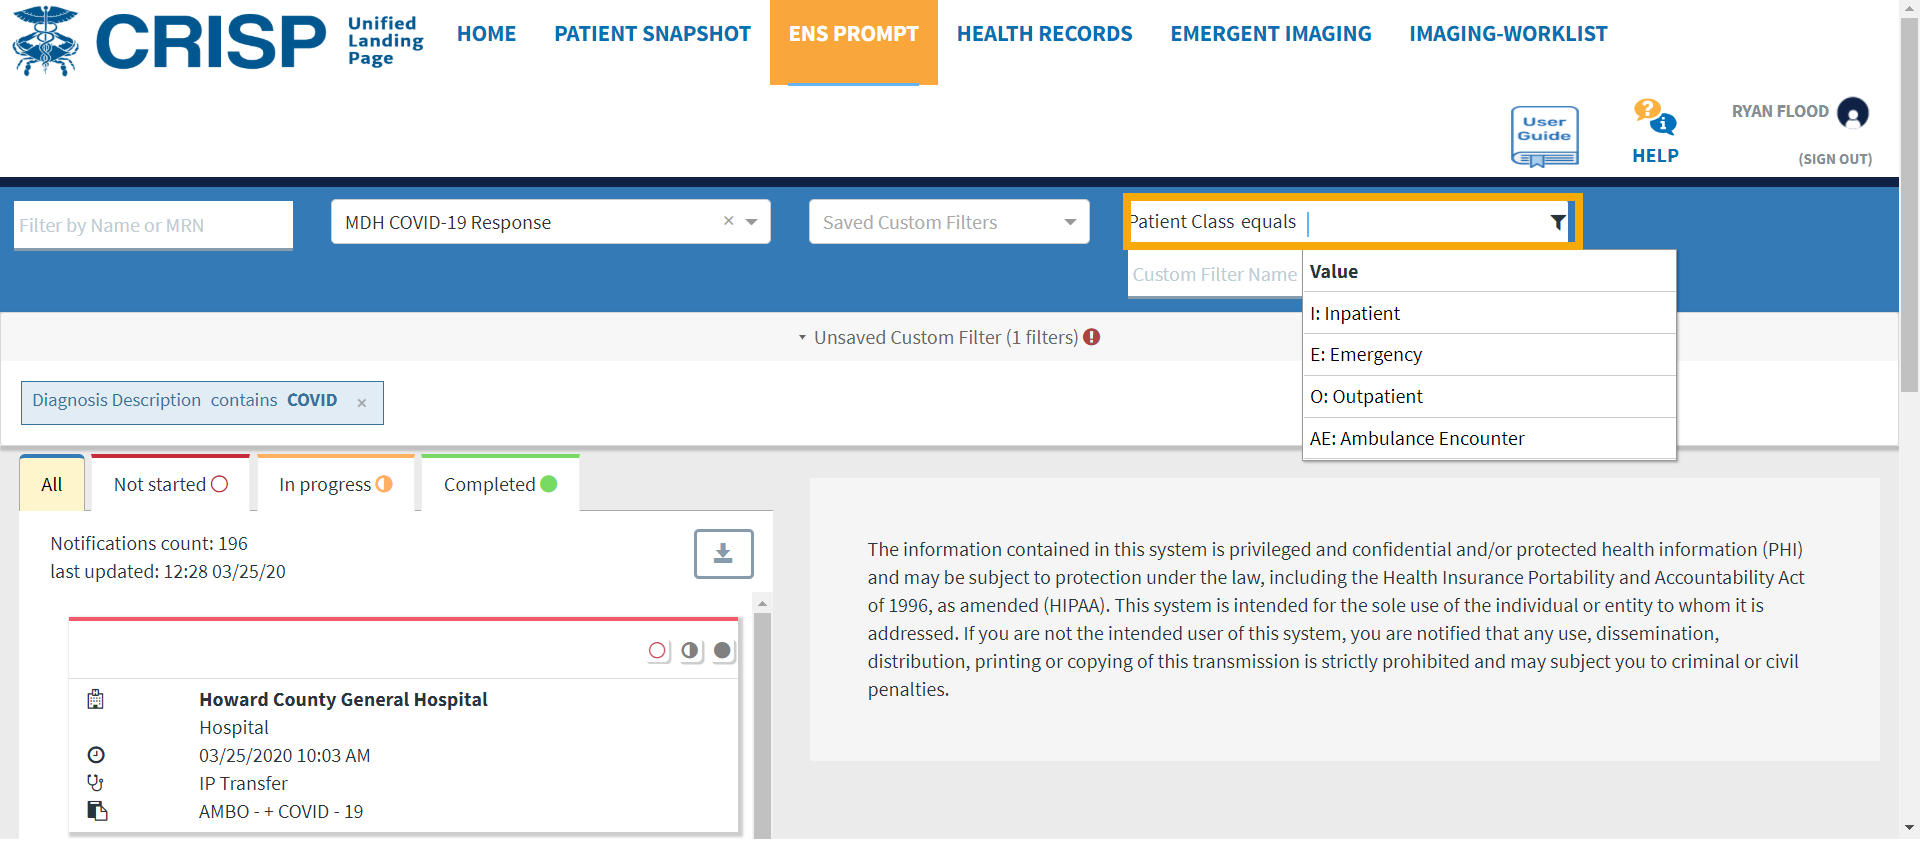
Task: Click the Notifications count: 196 text
Action: pos(149,543)
